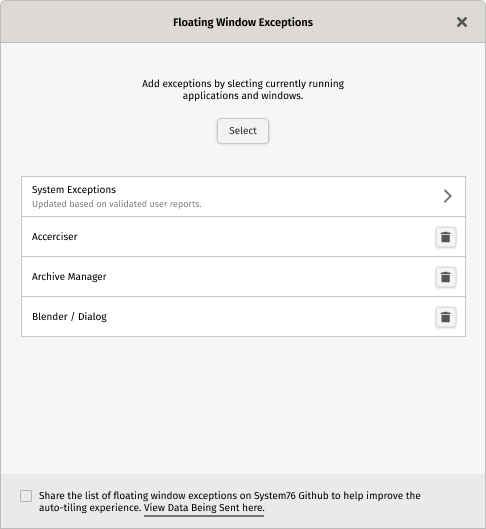Click the Updated based on validated user reports subtitle
486x529 pixels.
click(x=116, y=204)
